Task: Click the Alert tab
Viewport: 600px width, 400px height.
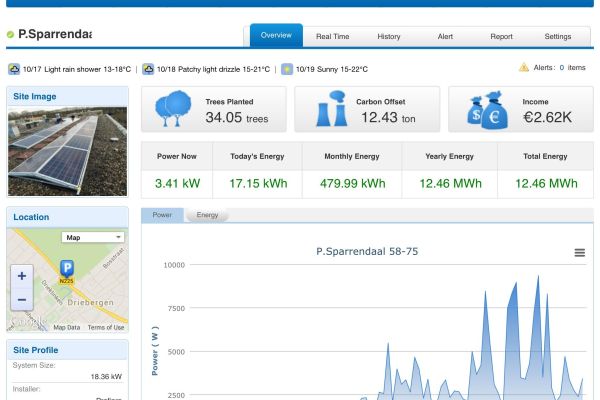Action: 445,36
